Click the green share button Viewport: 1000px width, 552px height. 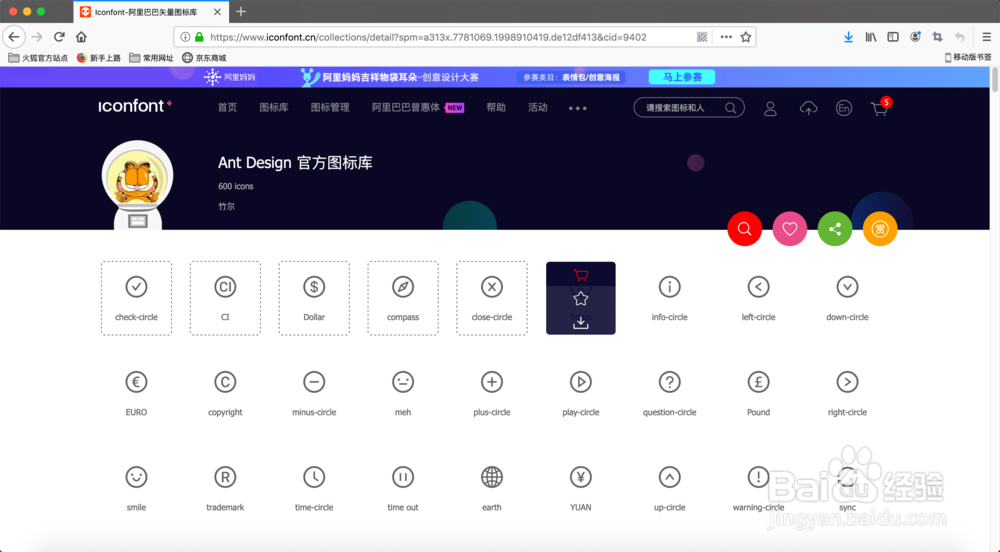[835, 229]
